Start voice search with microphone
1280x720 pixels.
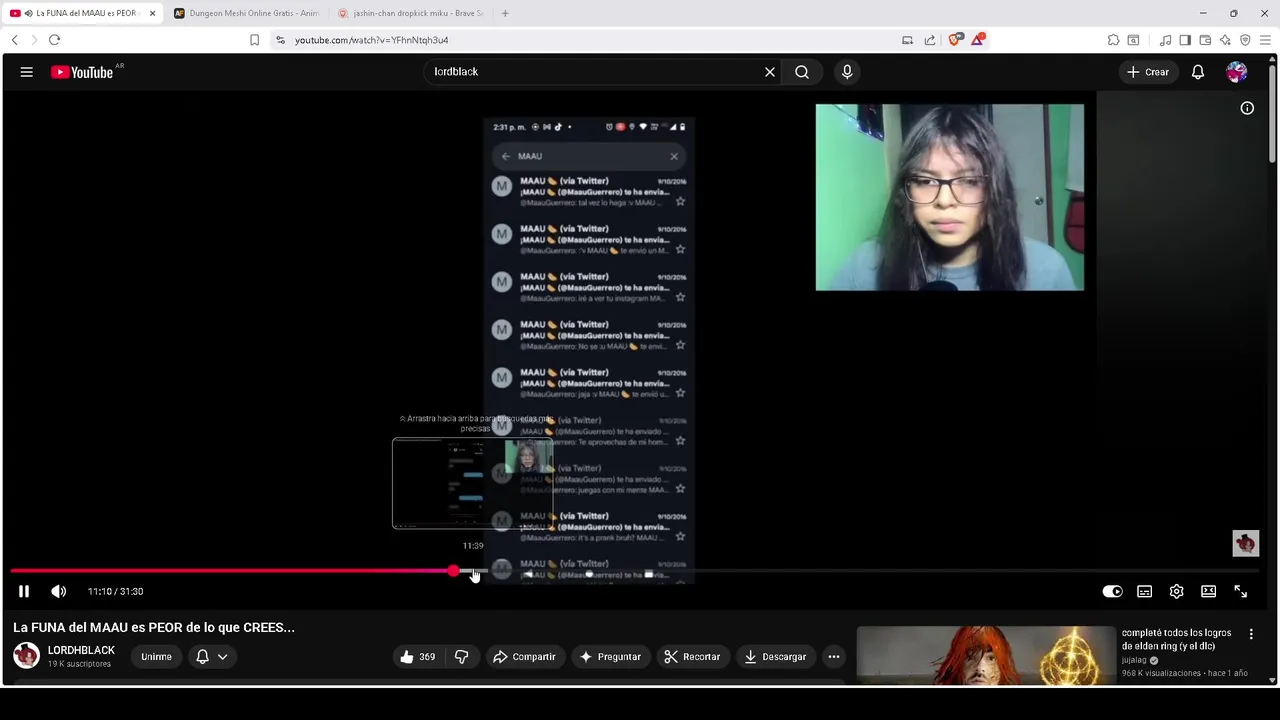[847, 72]
